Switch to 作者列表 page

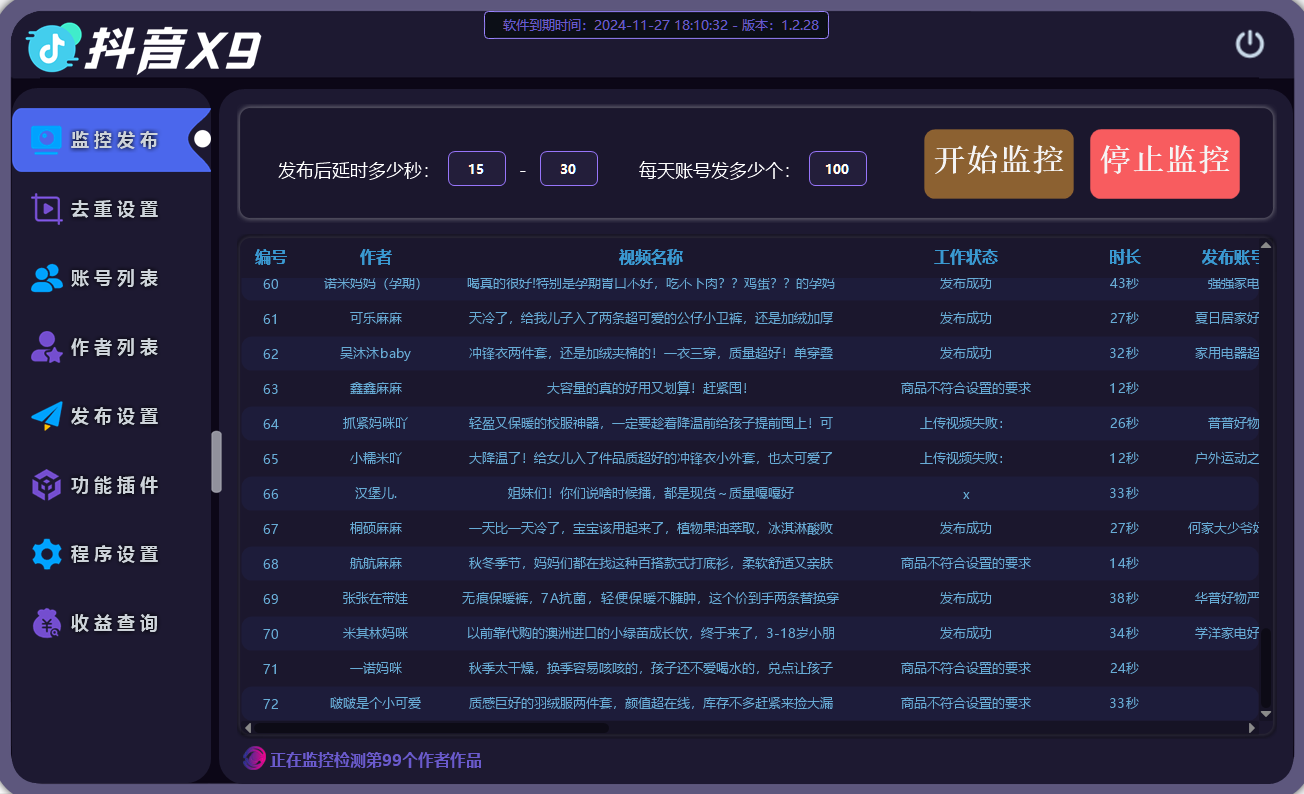(111, 347)
